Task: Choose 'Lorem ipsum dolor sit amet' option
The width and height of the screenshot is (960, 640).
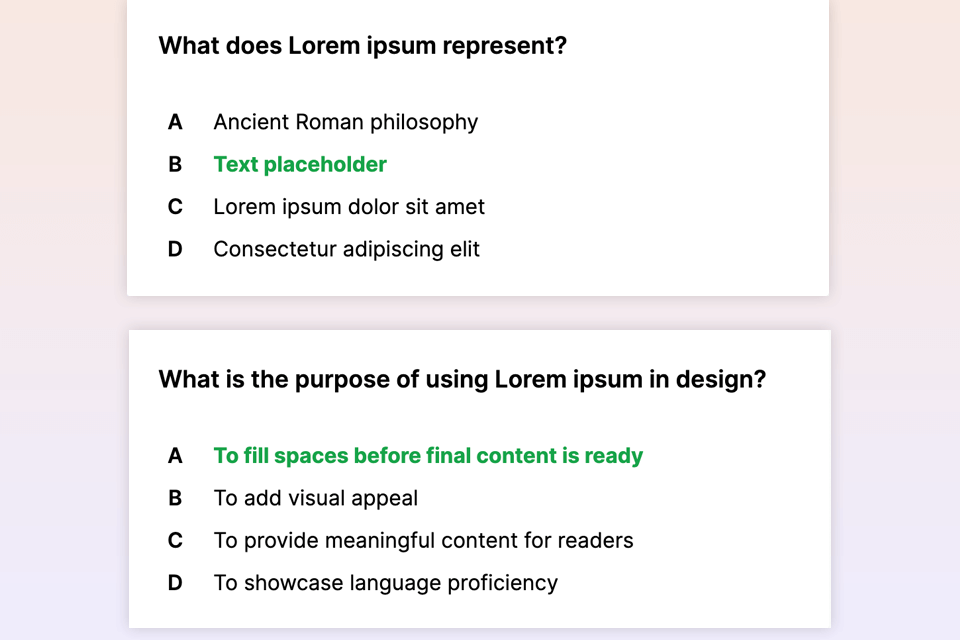Action: coord(349,207)
